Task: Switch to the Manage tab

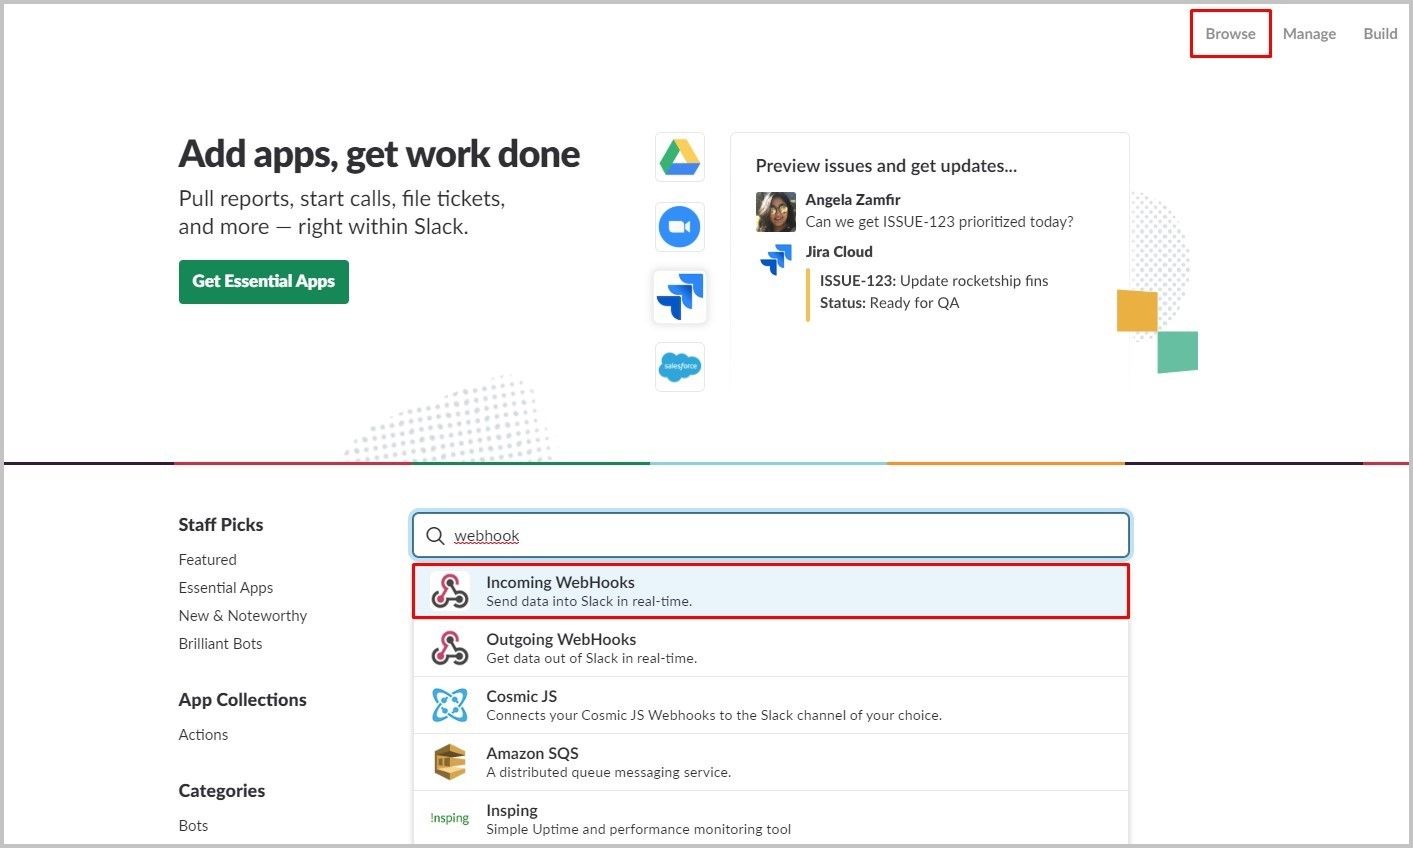Action: pos(1309,34)
